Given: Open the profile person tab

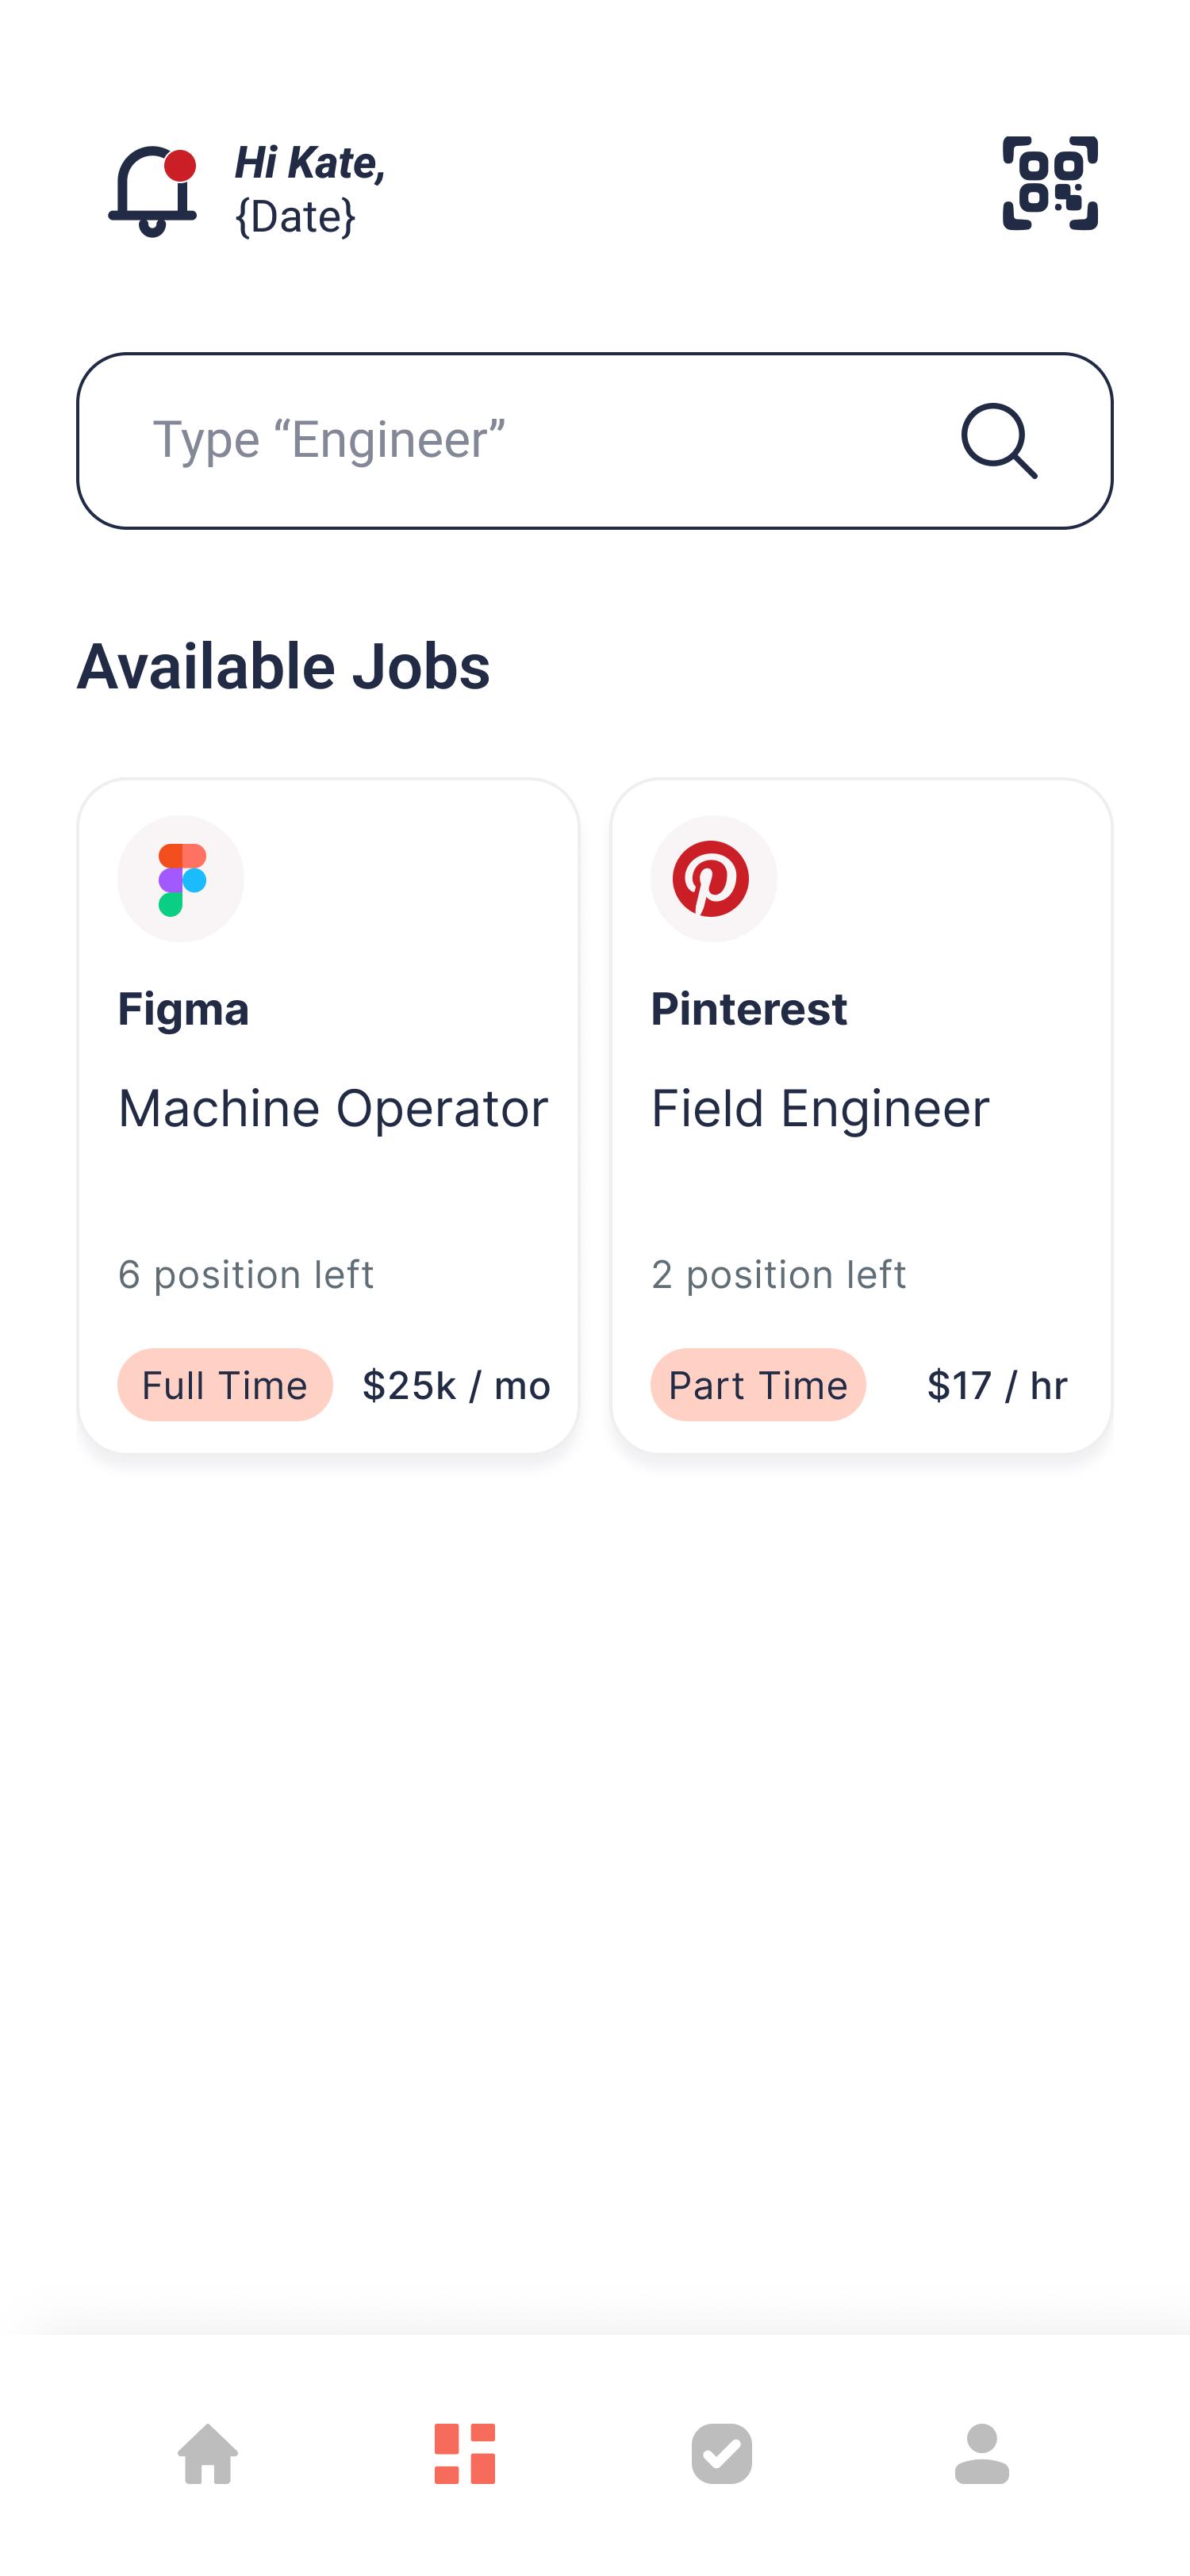Looking at the screenshot, I should [x=982, y=2453].
